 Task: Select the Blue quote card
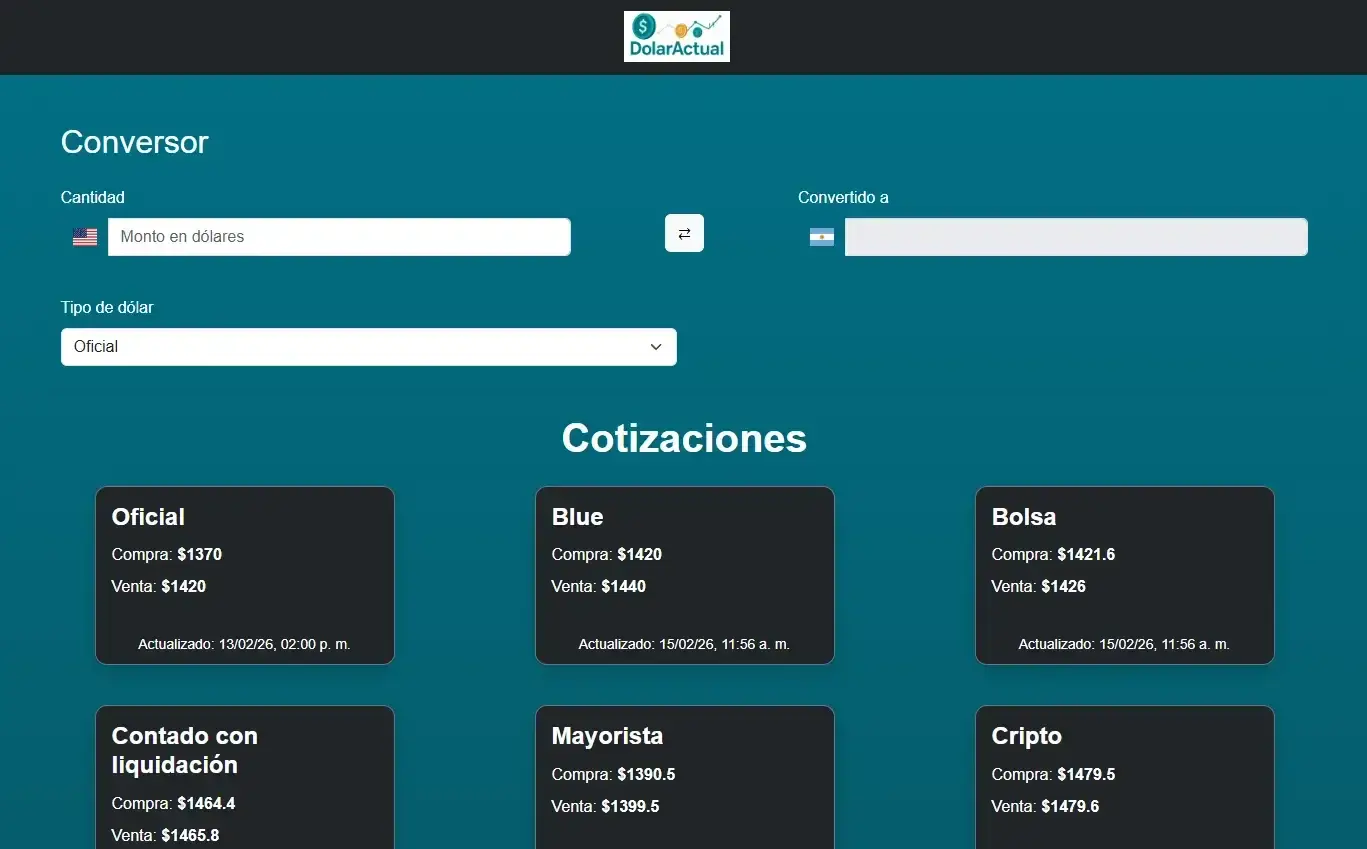click(684, 575)
